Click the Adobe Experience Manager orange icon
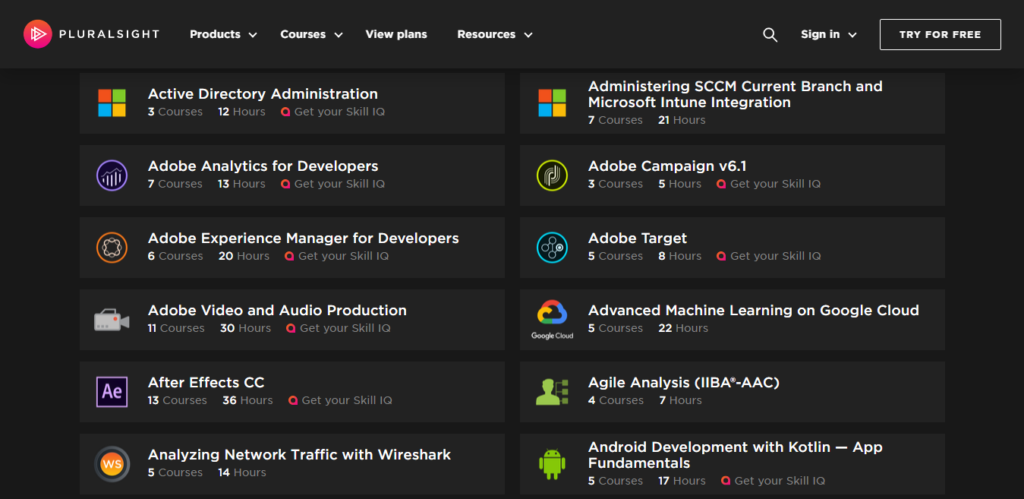The height and width of the screenshot is (499, 1024). (112, 247)
